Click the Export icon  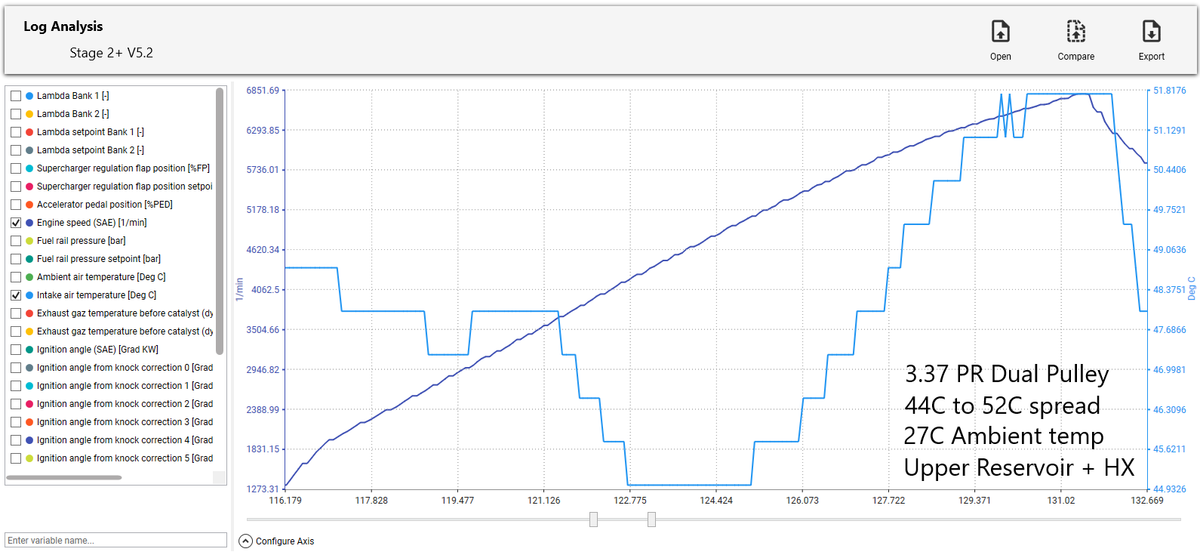(x=1151, y=31)
